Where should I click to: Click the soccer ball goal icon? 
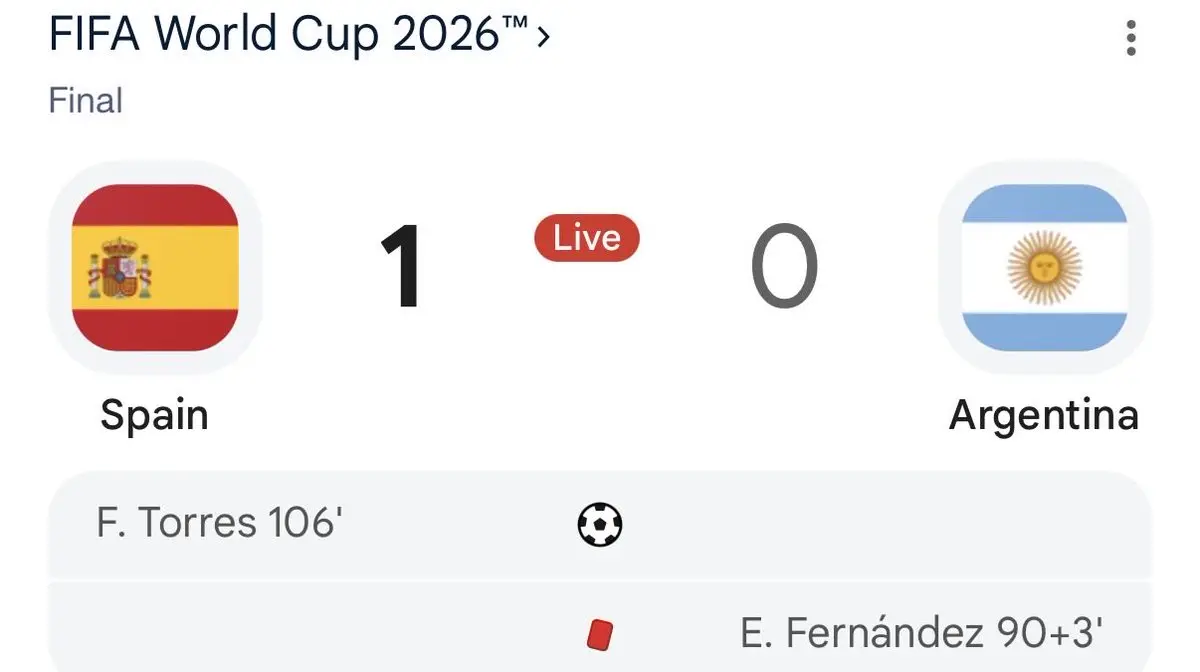tap(600, 524)
